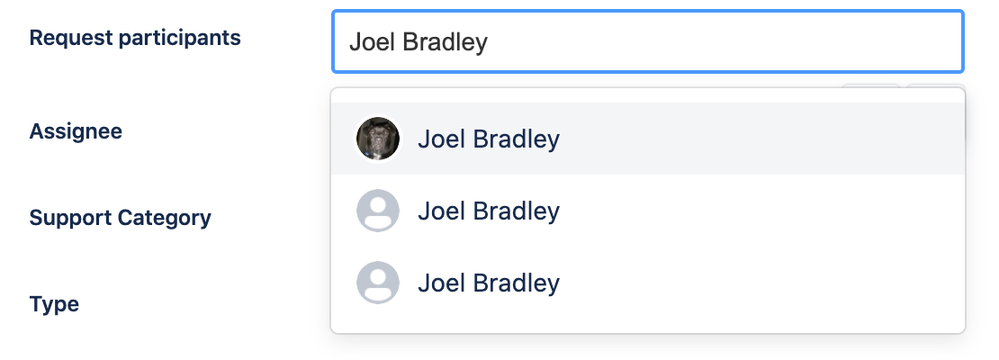Click the Request participants field label
This screenshot has height=360, width=999.
point(135,38)
